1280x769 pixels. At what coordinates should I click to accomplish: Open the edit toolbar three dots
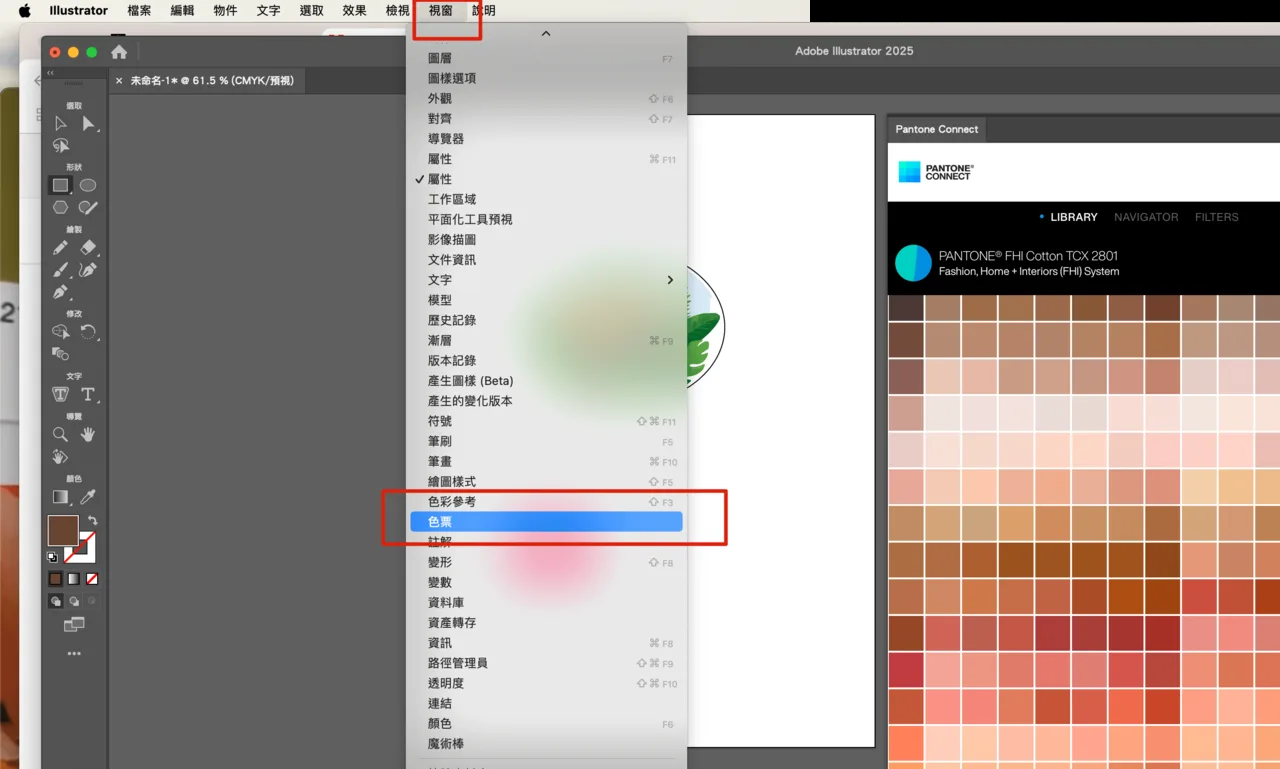74,654
